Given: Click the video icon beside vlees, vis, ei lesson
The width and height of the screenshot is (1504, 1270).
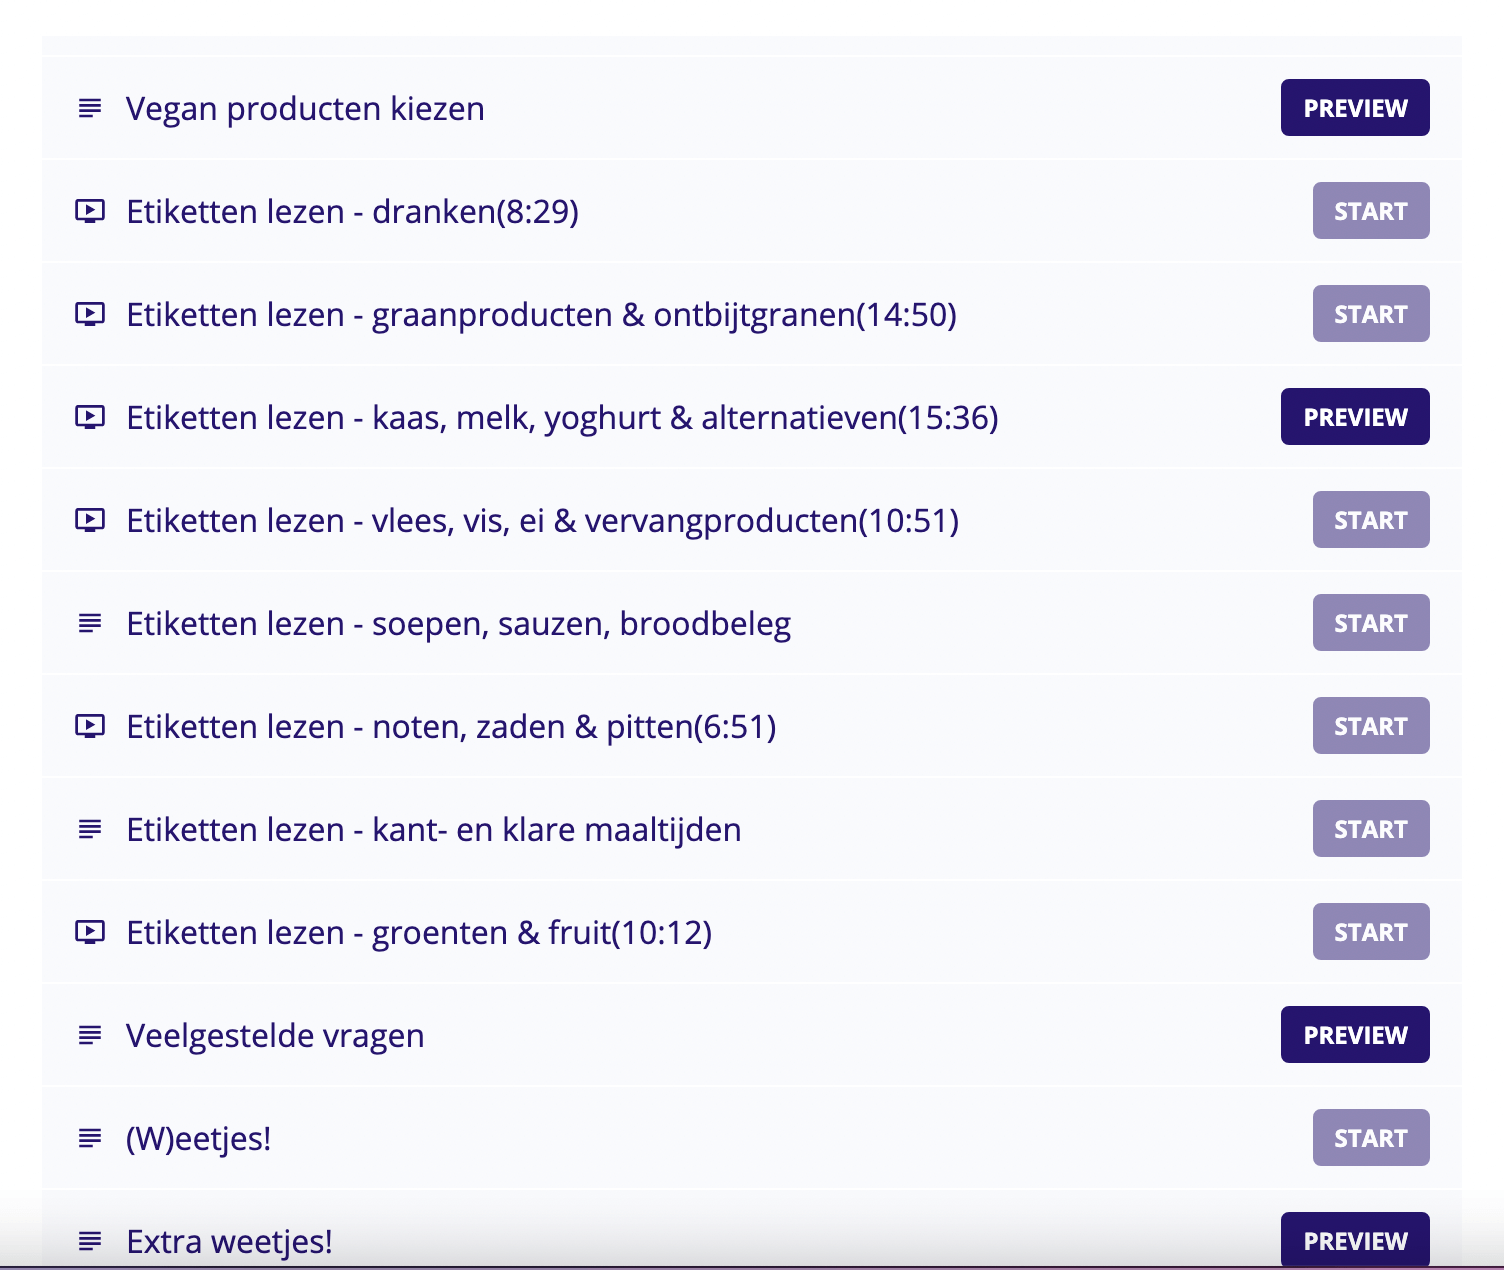Looking at the screenshot, I should click(90, 520).
